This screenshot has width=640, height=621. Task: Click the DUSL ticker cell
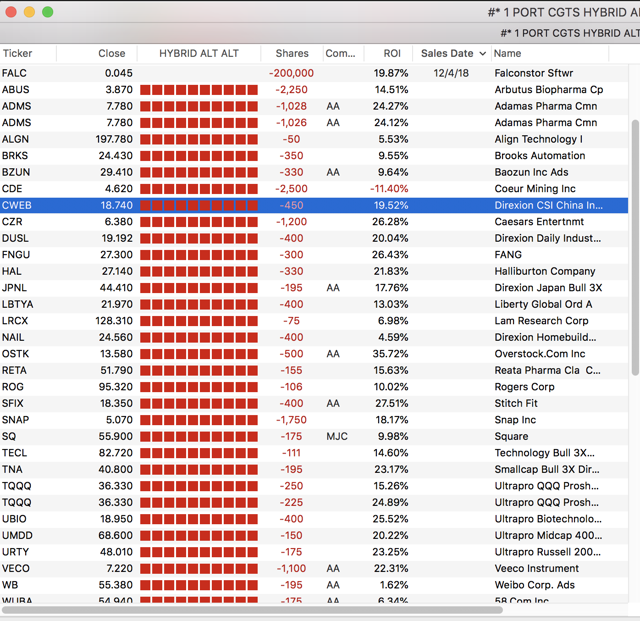[15, 238]
